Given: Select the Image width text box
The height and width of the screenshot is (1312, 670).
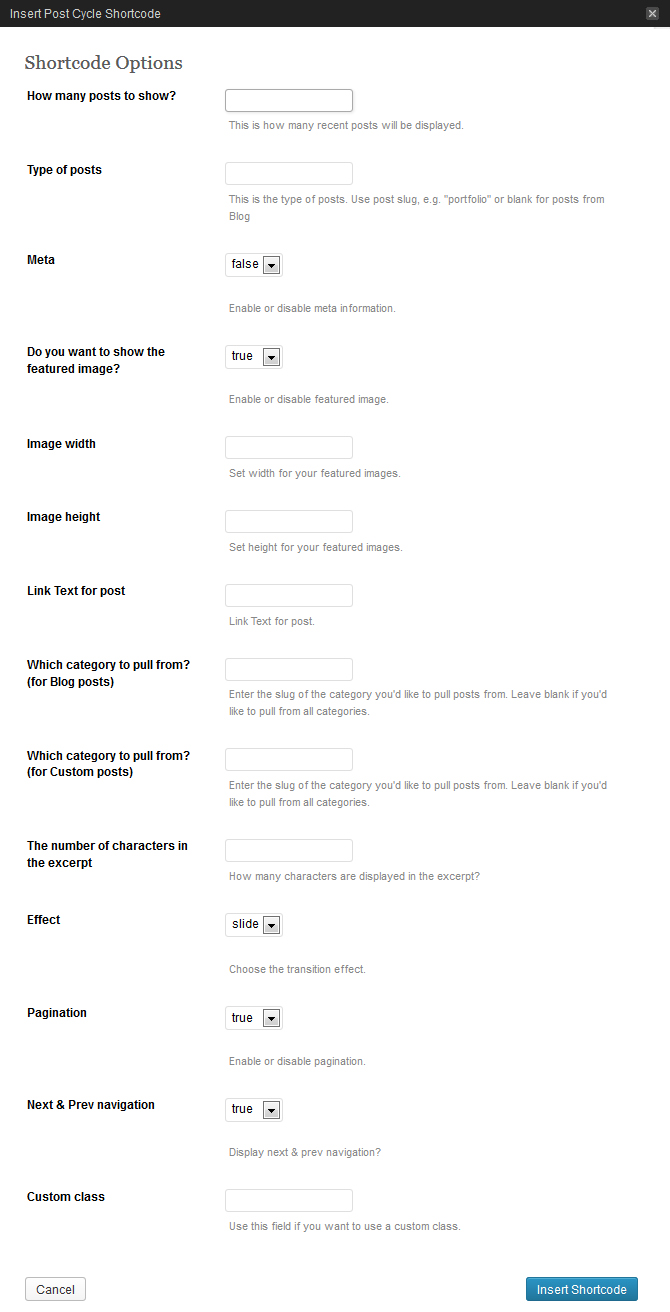Looking at the screenshot, I should pyautogui.click(x=289, y=447).
